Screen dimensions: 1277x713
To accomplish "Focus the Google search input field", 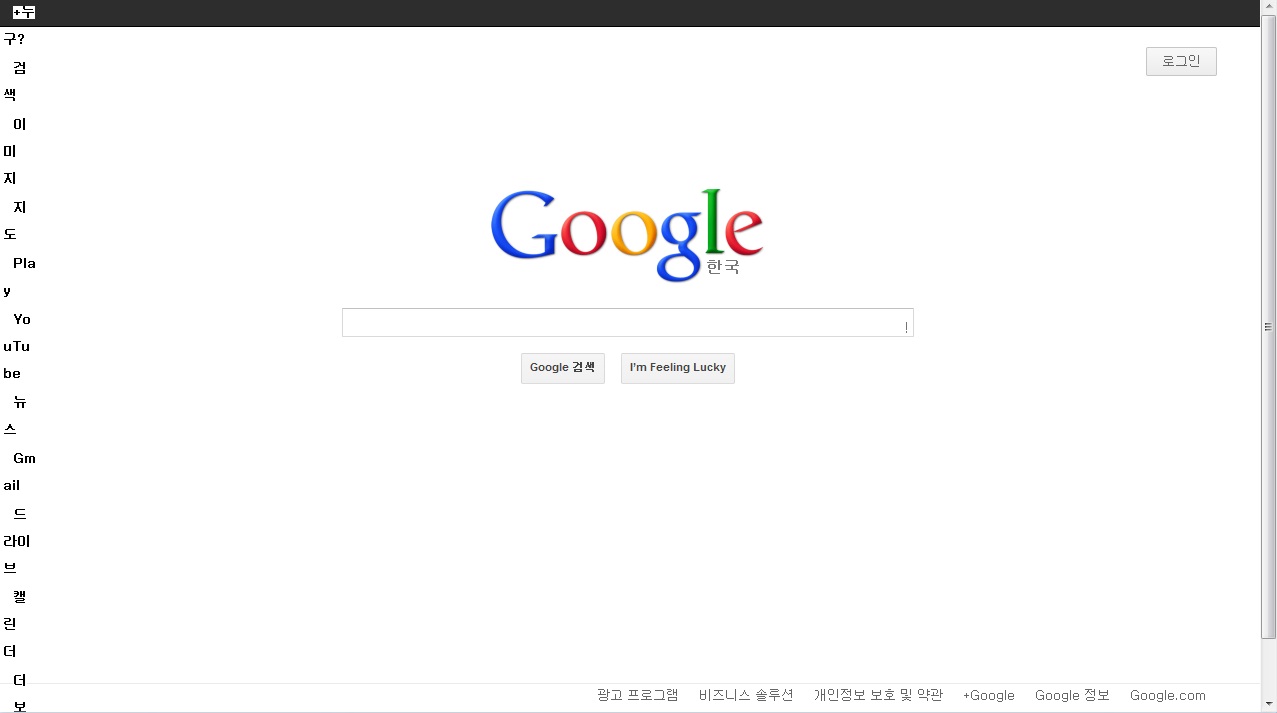I will click(627, 322).
